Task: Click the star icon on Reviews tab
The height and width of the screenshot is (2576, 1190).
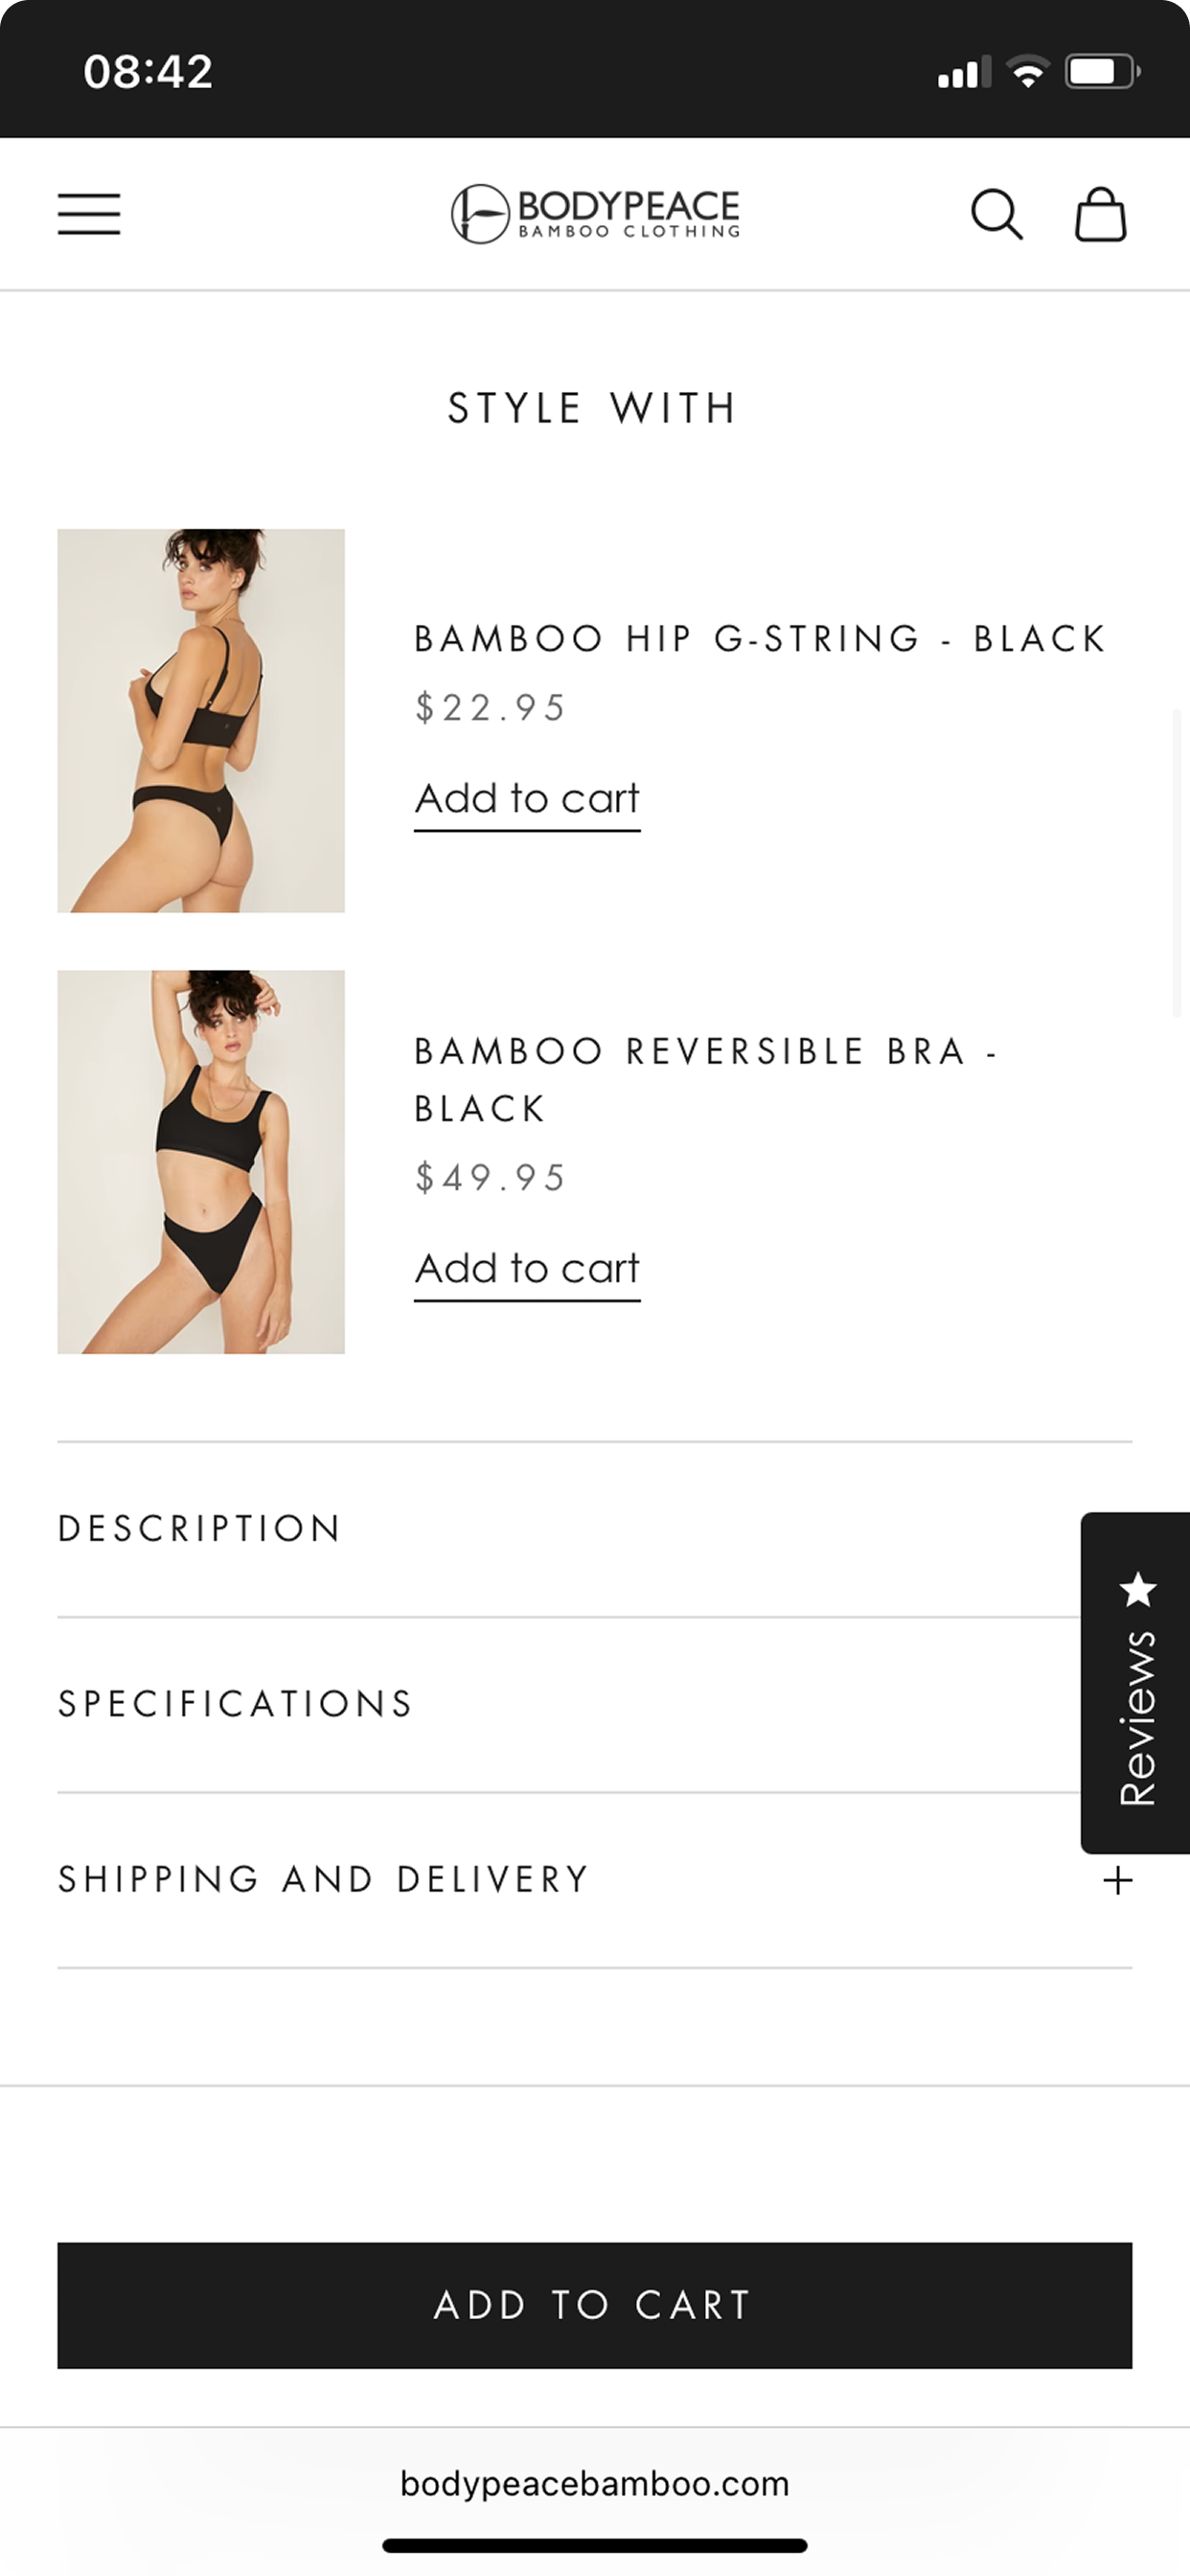Action: [x=1138, y=1589]
